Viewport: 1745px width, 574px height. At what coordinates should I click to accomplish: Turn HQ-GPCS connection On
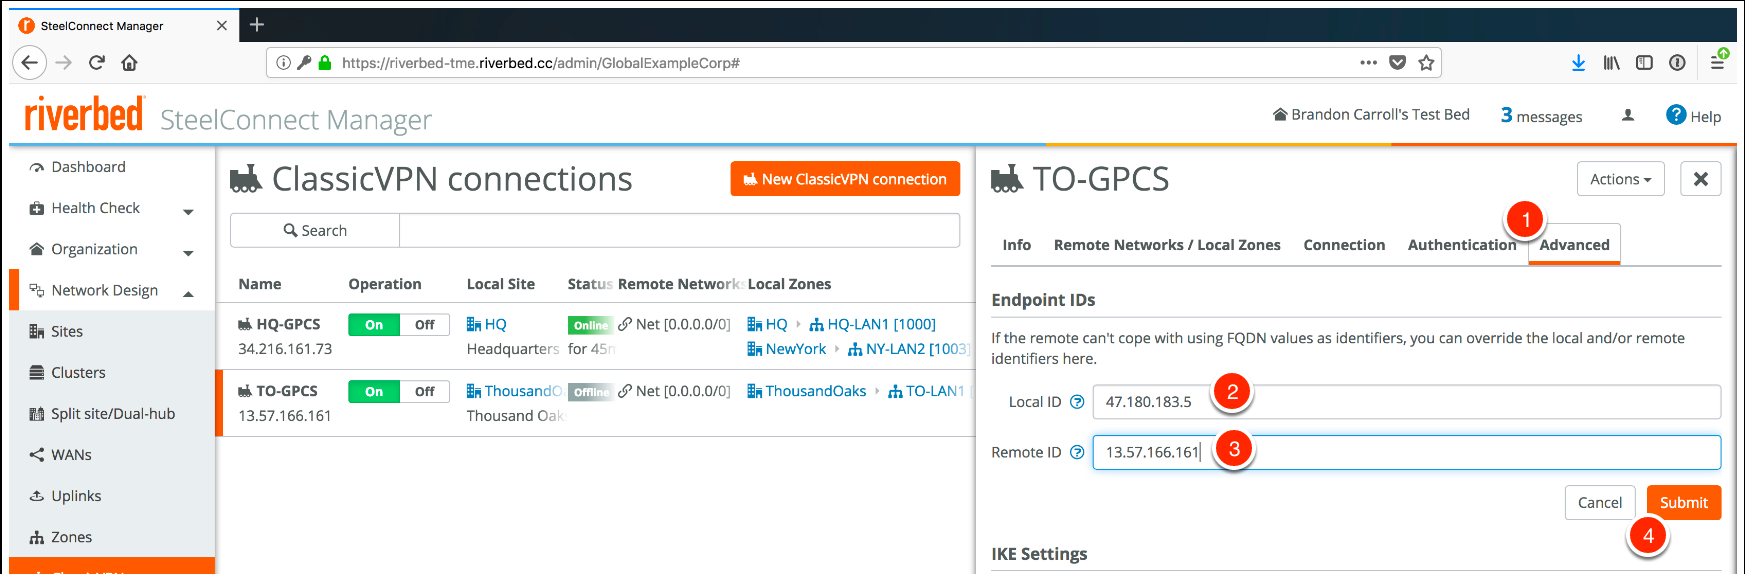pyautogui.click(x=374, y=324)
